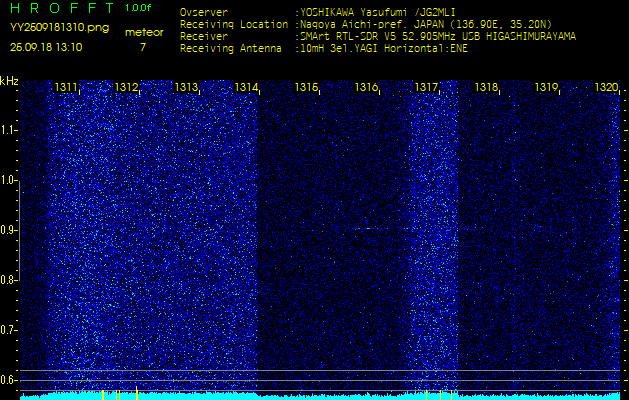Click the cyan signal level strip at bottom

point(320,396)
